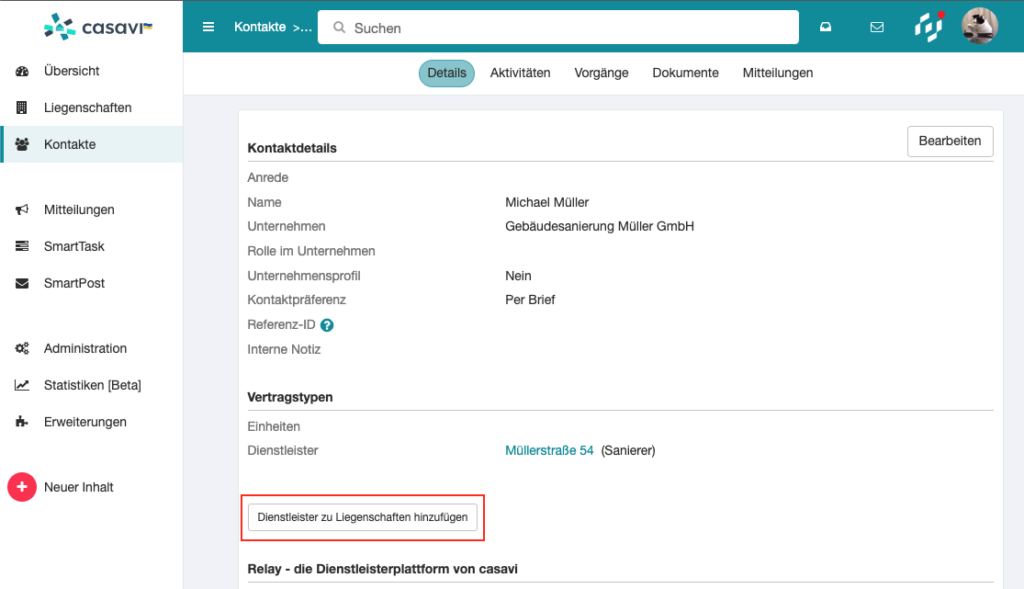Switch to the Aktivitäten tab
Viewport: 1024px width, 589px height.
click(520, 73)
